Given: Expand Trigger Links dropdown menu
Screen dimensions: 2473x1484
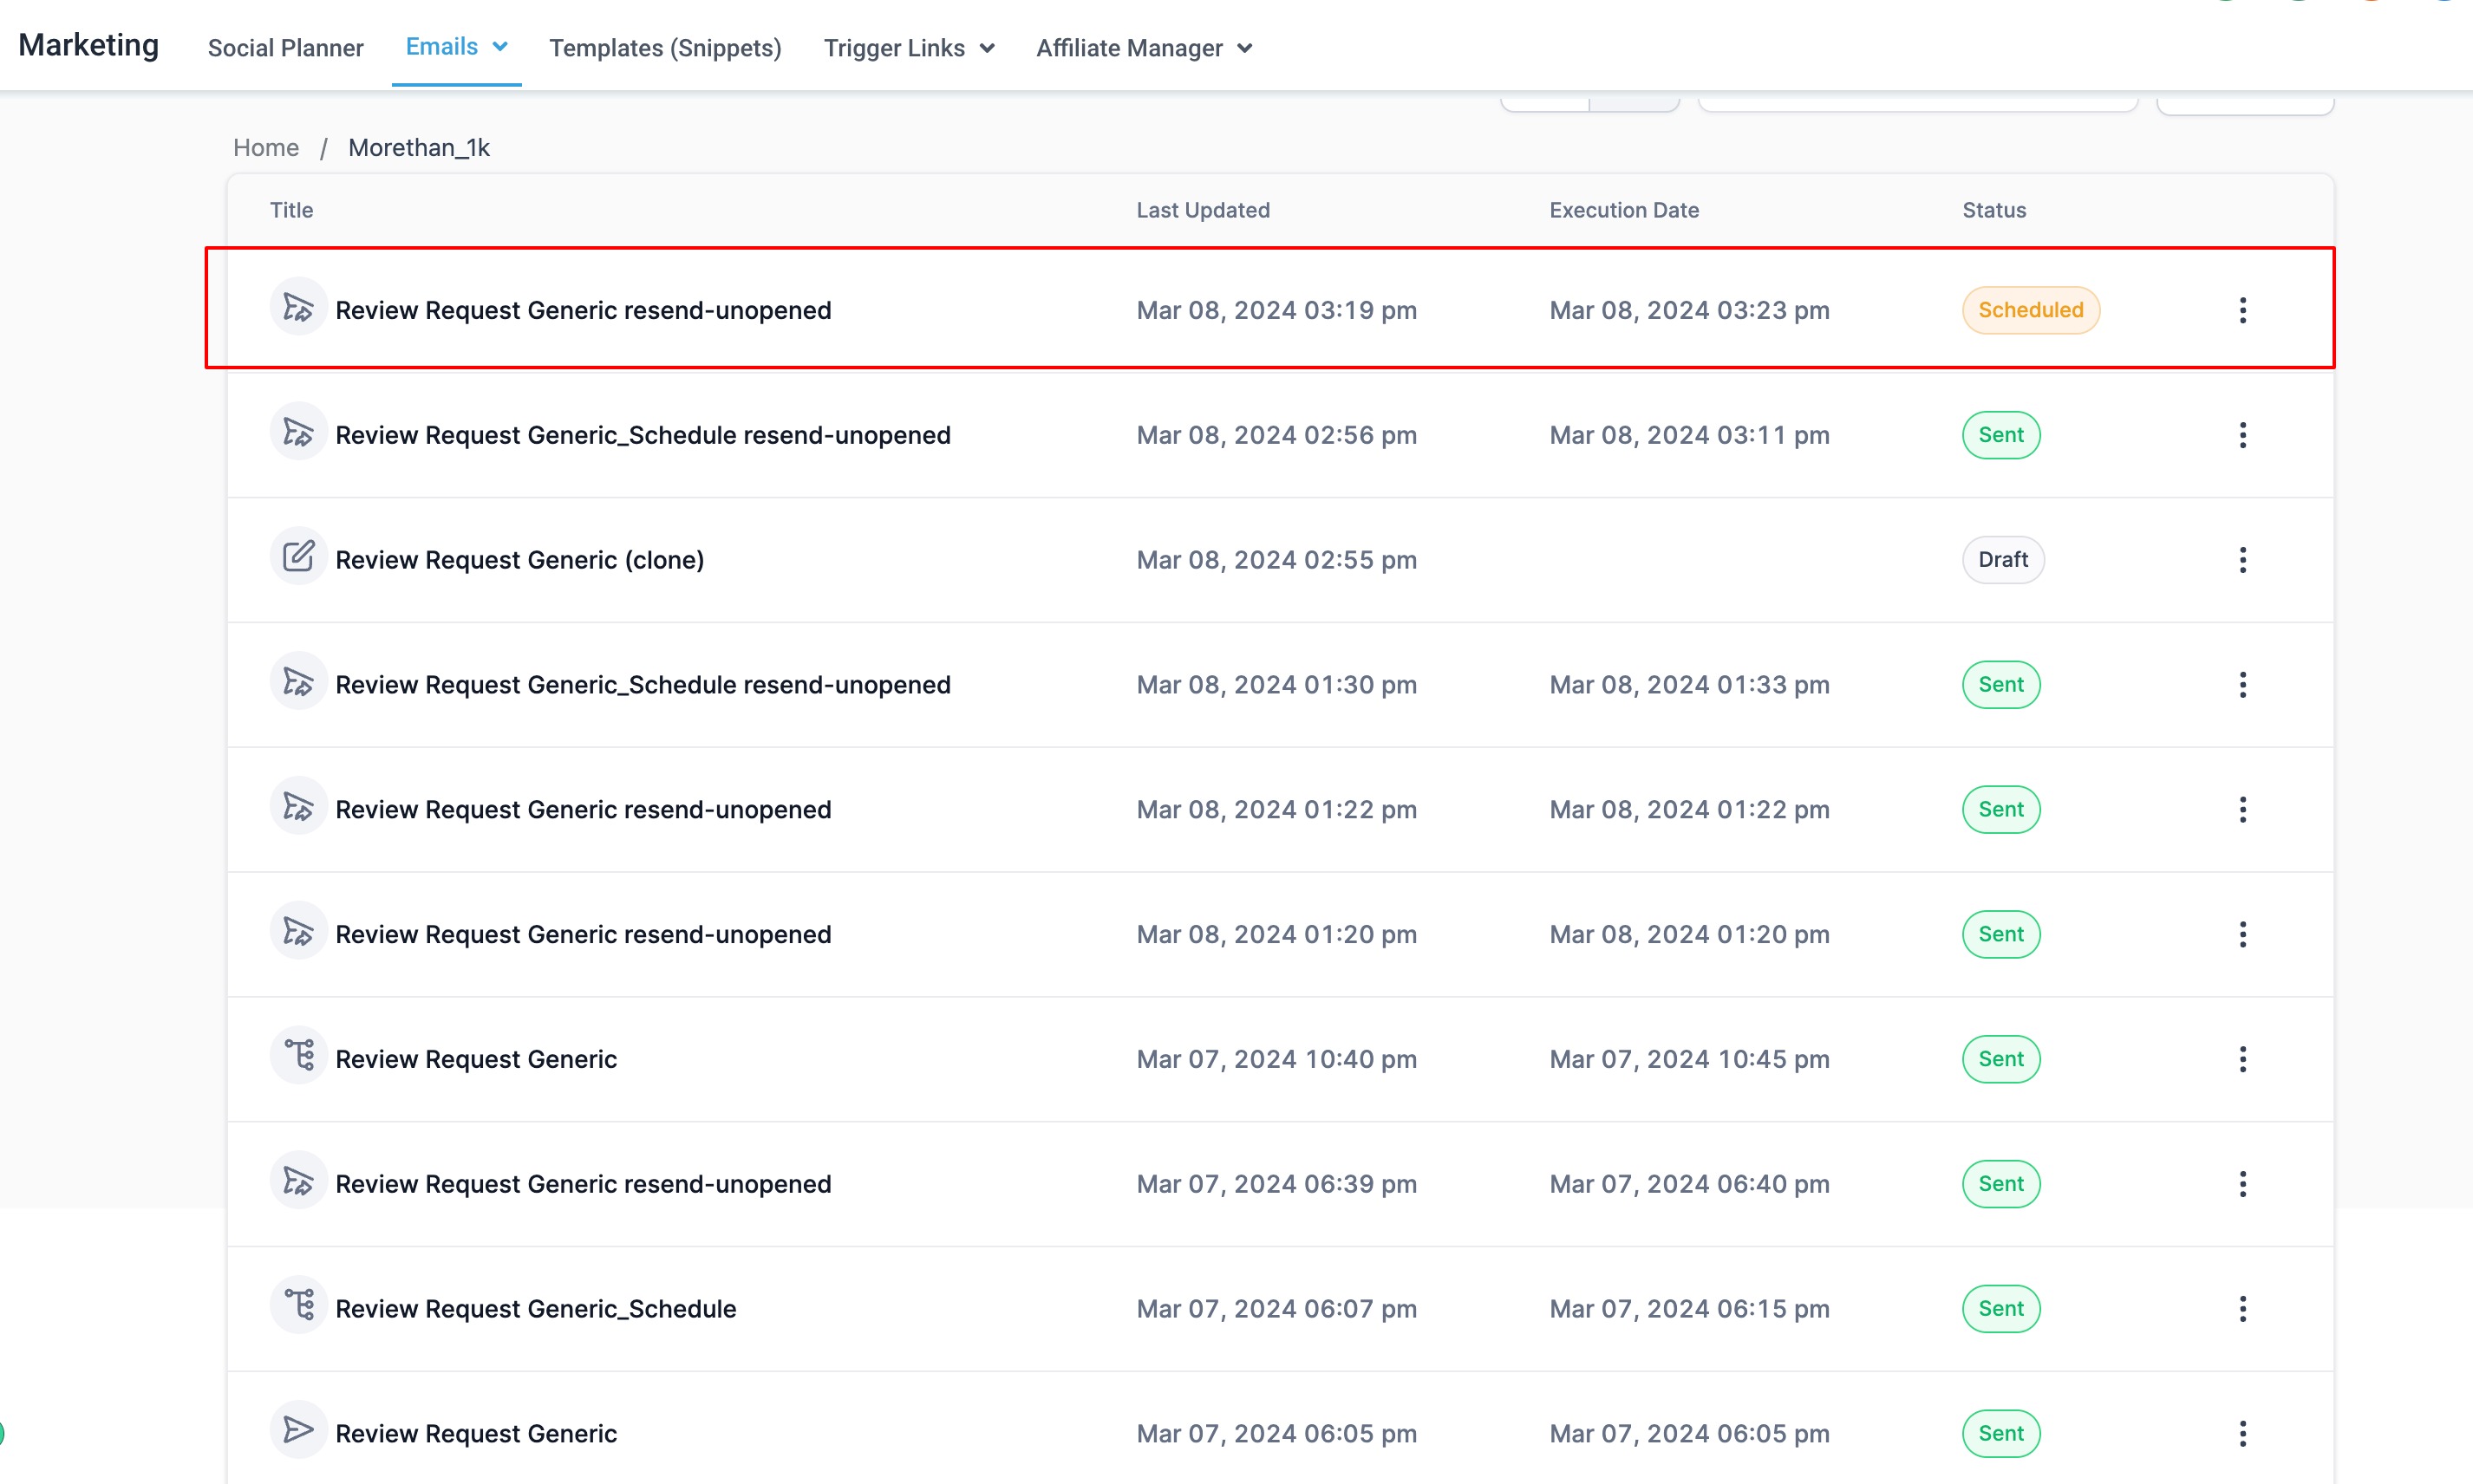Looking at the screenshot, I should pyautogui.click(x=908, y=48).
